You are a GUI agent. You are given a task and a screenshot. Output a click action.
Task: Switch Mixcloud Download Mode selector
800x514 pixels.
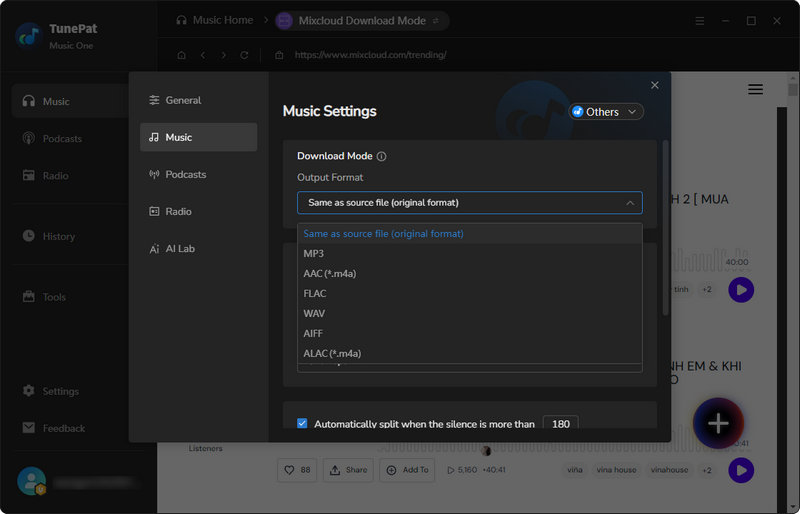tap(362, 21)
